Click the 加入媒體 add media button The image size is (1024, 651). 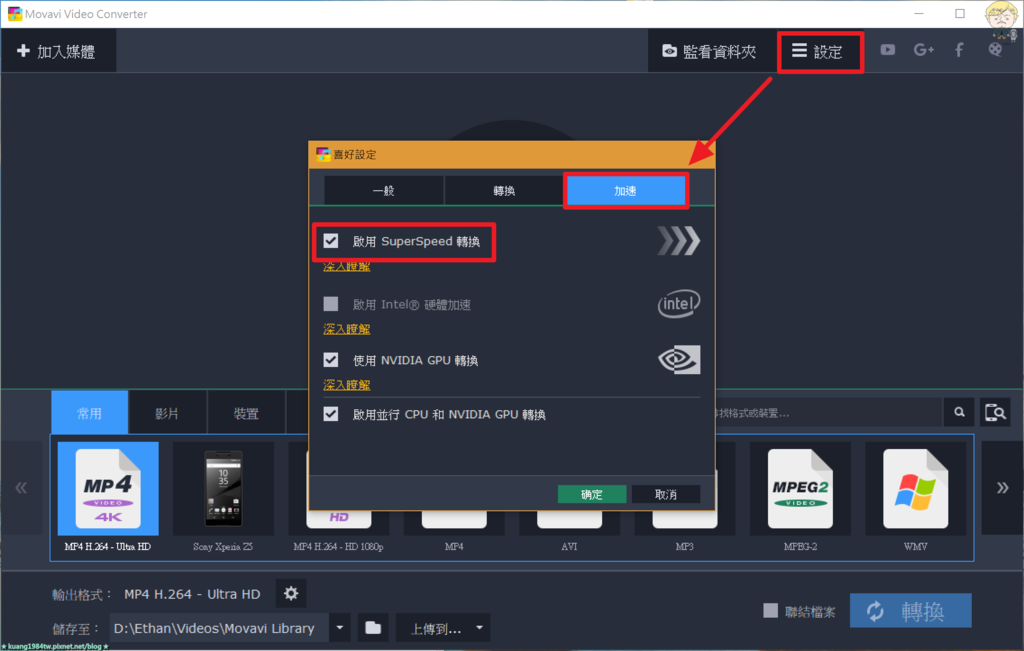pyautogui.click(x=57, y=51)
